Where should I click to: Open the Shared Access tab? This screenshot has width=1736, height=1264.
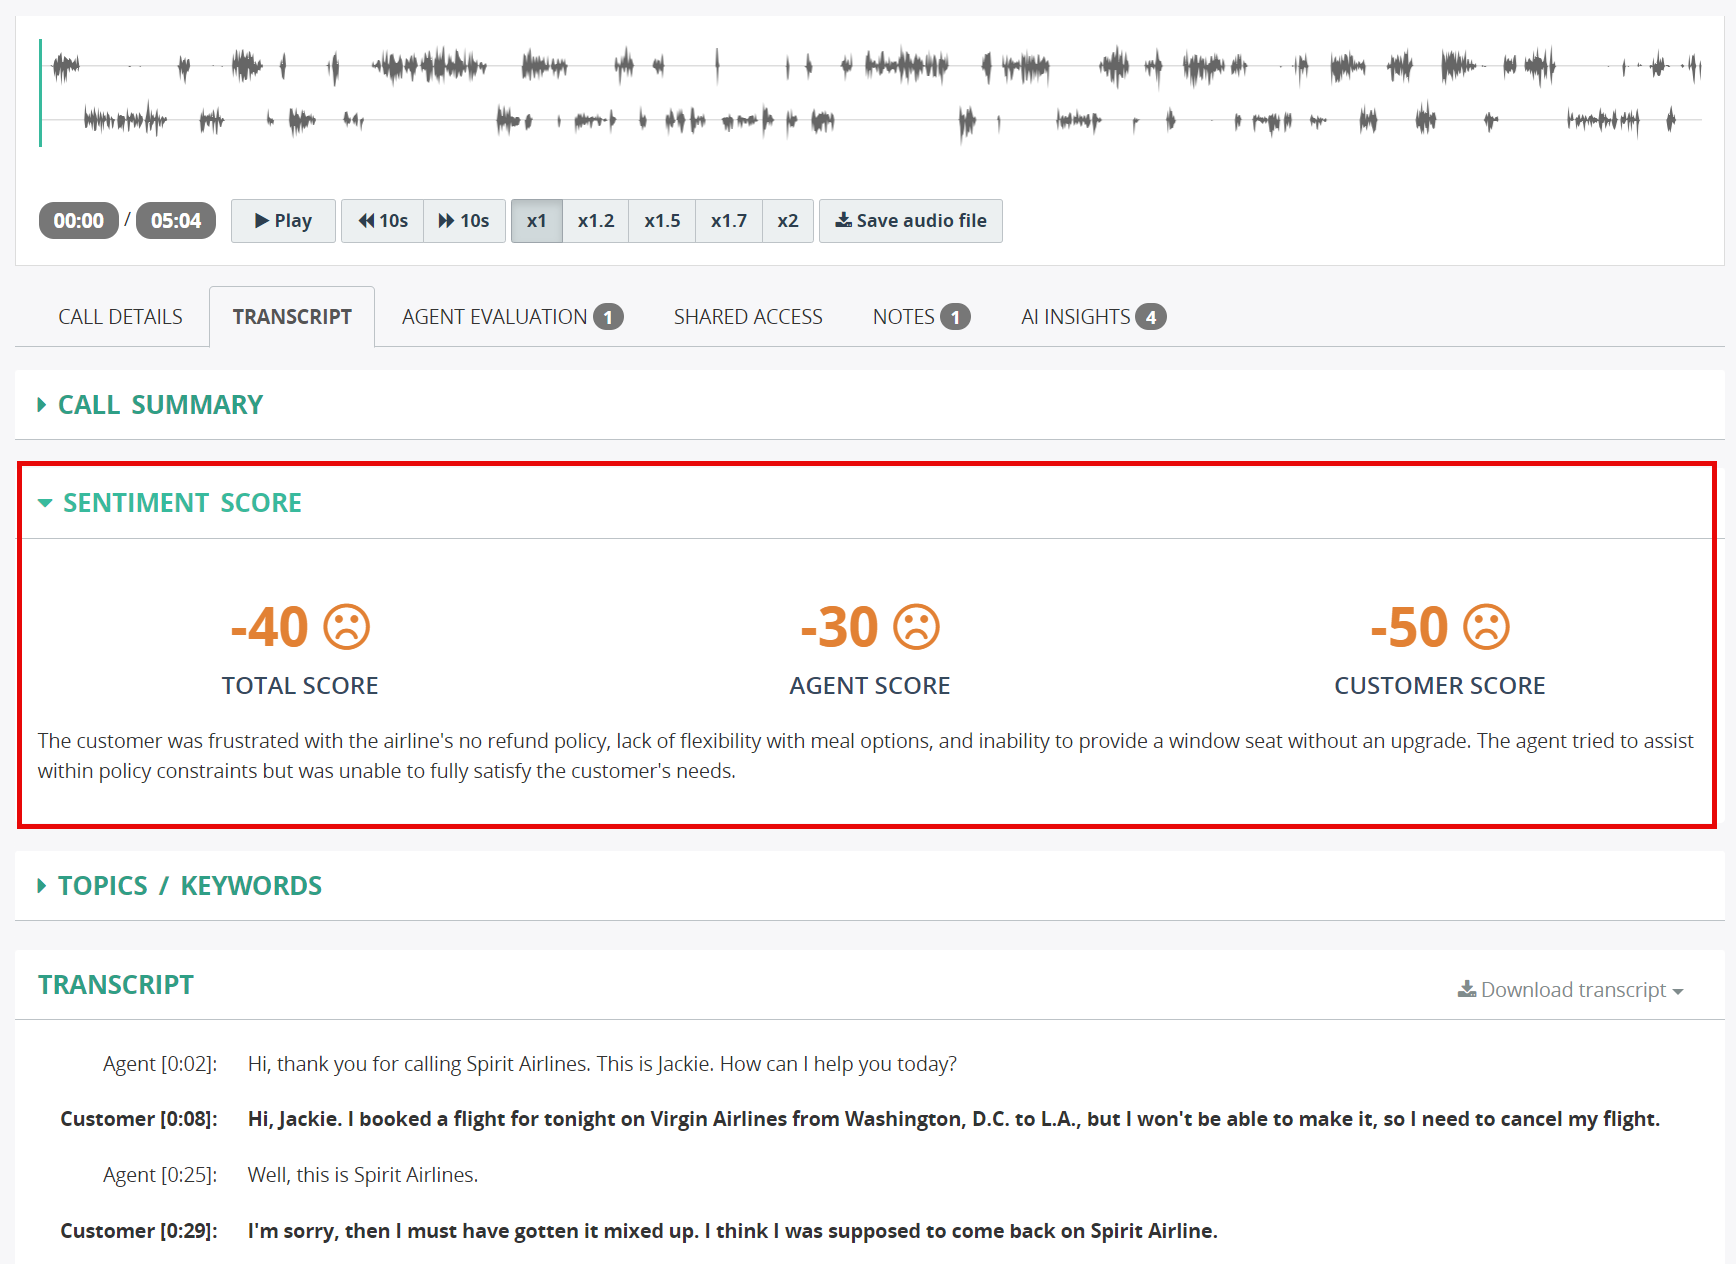pyautogui.click(x=748, y=317)
